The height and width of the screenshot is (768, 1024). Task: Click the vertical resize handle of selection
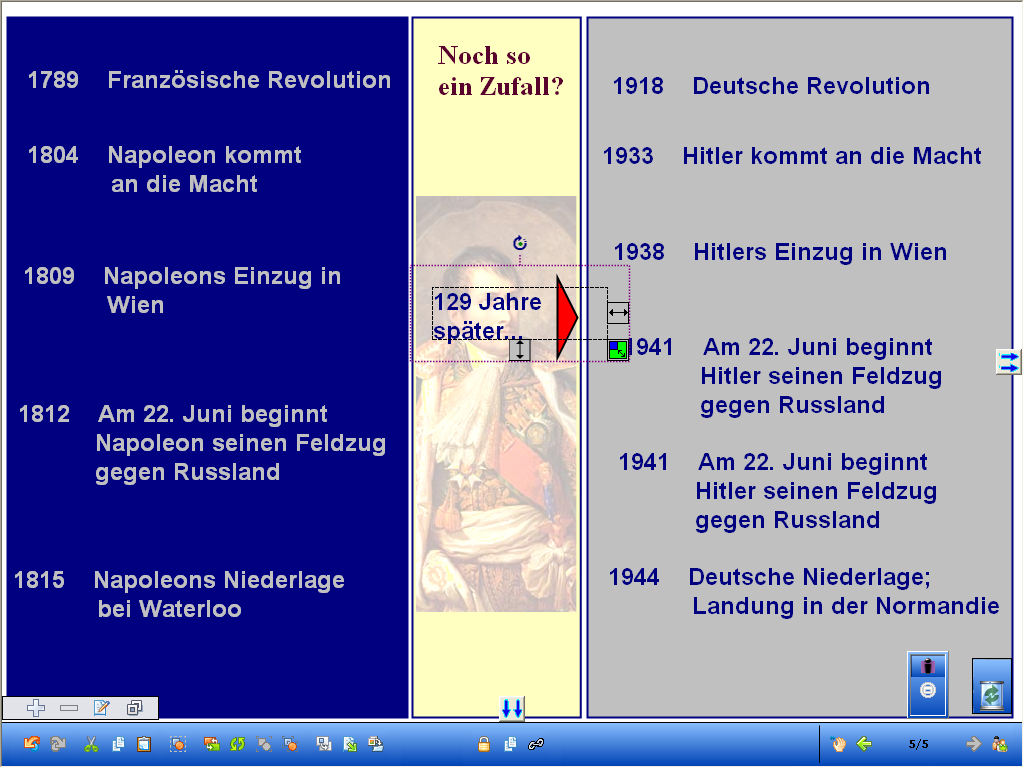520,349
